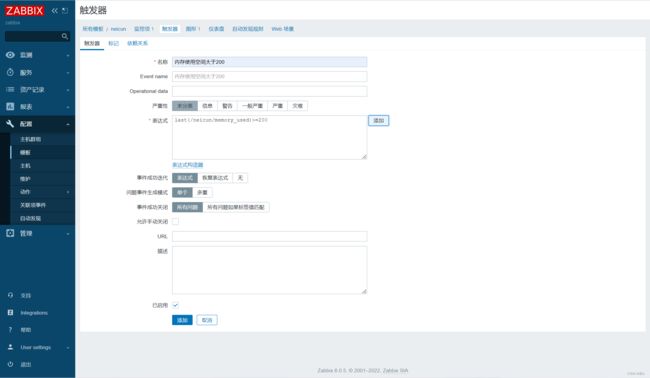The width and height of the screenshot is (650, 378).
Task: Click the Reports chart icon
Action: tap(10, 107)
